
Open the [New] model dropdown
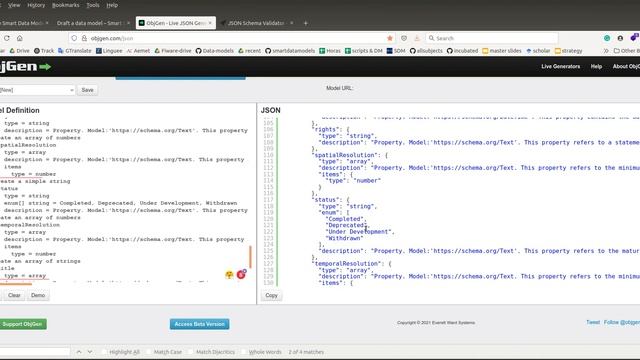[37, 90]
